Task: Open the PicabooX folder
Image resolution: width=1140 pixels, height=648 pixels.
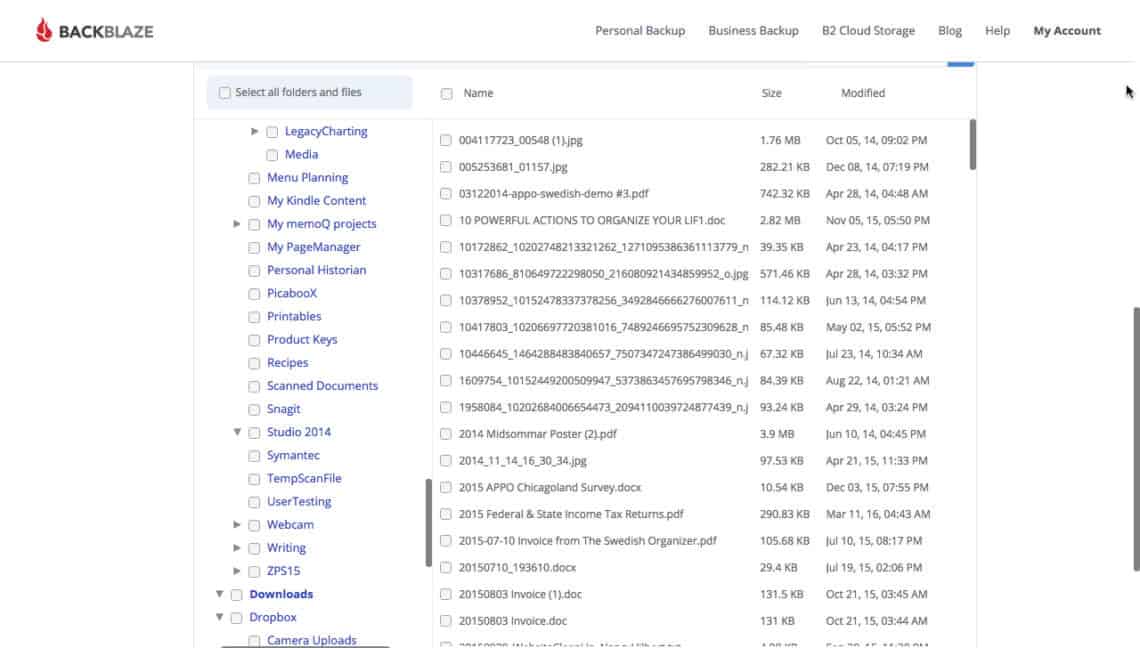Action: click(x=292, y=293)
